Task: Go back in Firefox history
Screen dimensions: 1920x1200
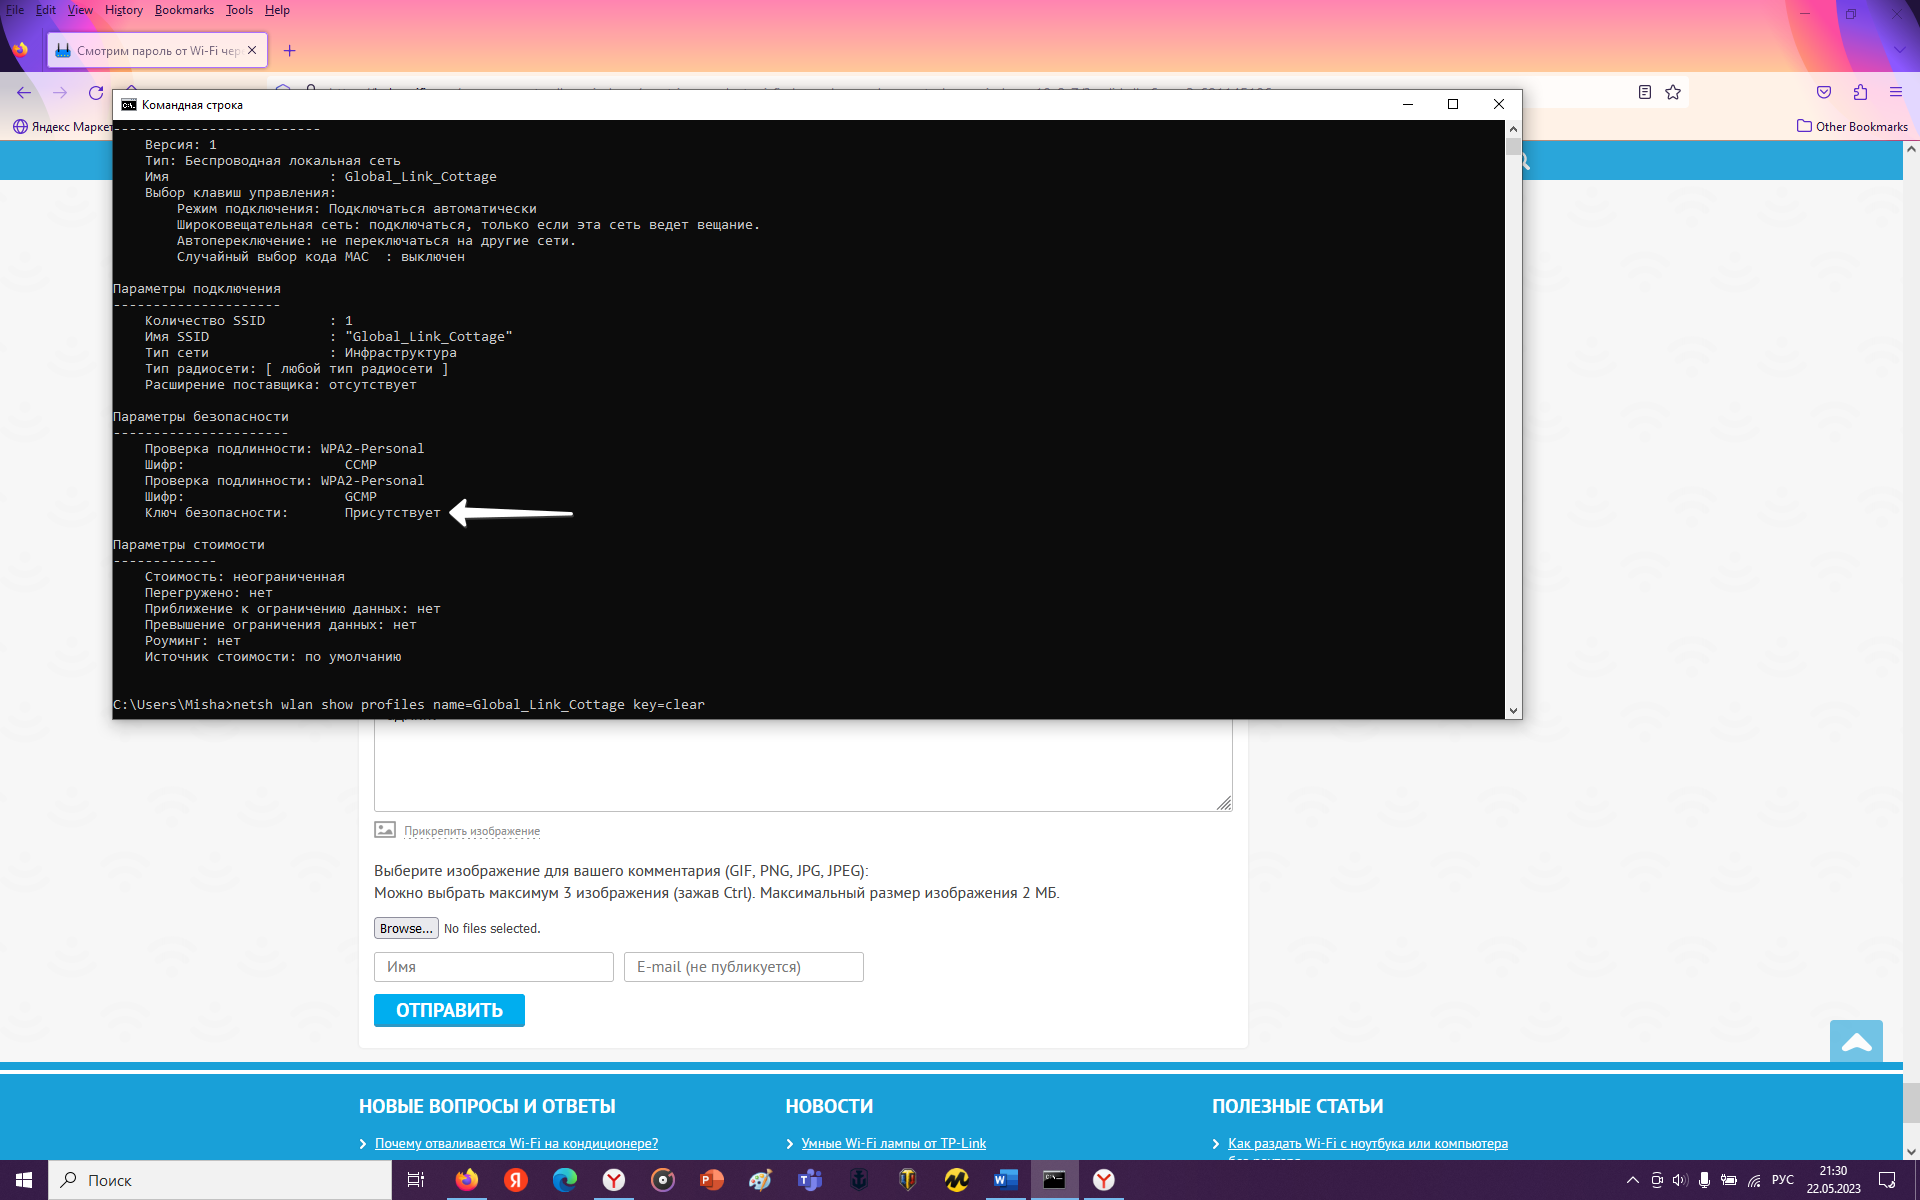Action: (x=24, y=92)
